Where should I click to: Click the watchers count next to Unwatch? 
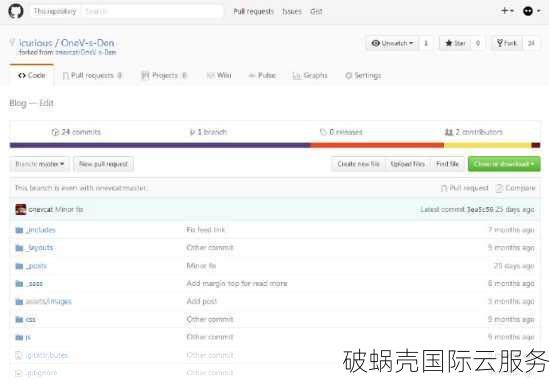[x=426, y=43]
